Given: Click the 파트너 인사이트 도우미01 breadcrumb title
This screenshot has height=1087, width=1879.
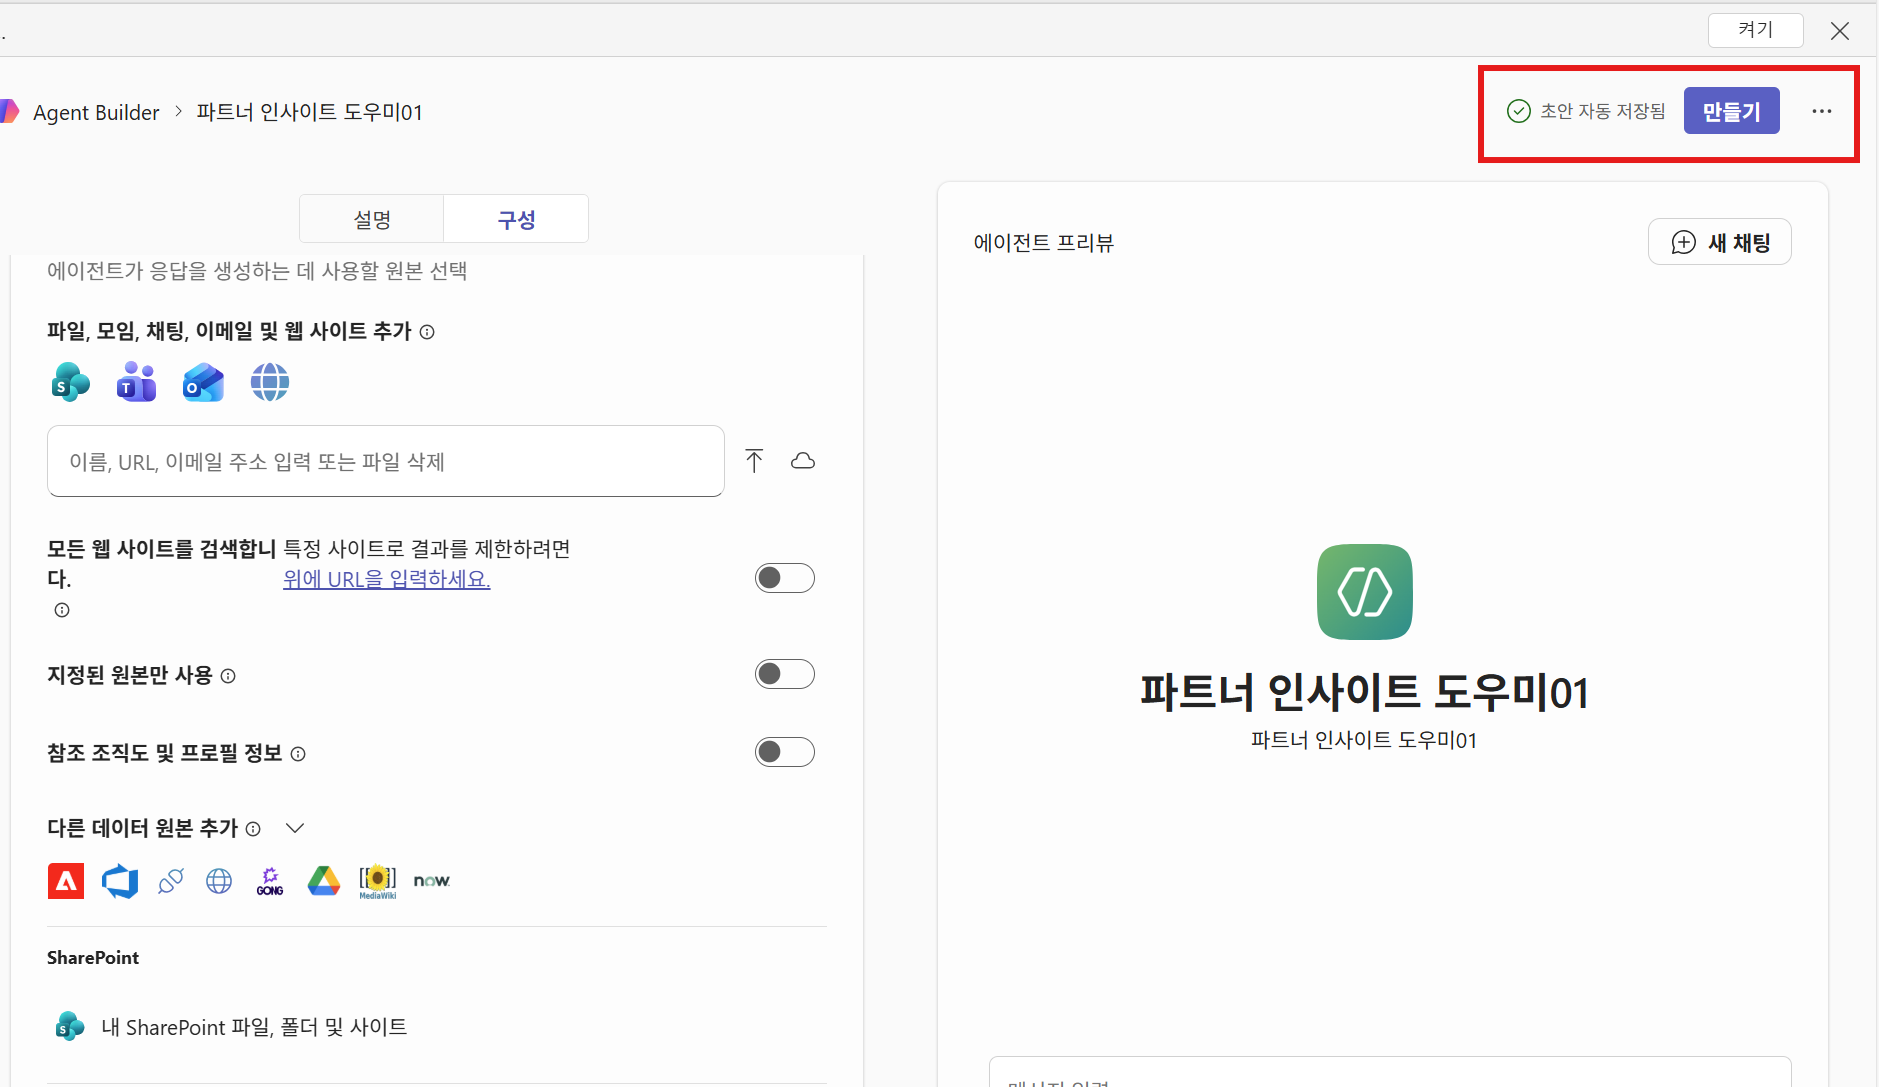Looking at the screenshot, I should click(309, 112).
